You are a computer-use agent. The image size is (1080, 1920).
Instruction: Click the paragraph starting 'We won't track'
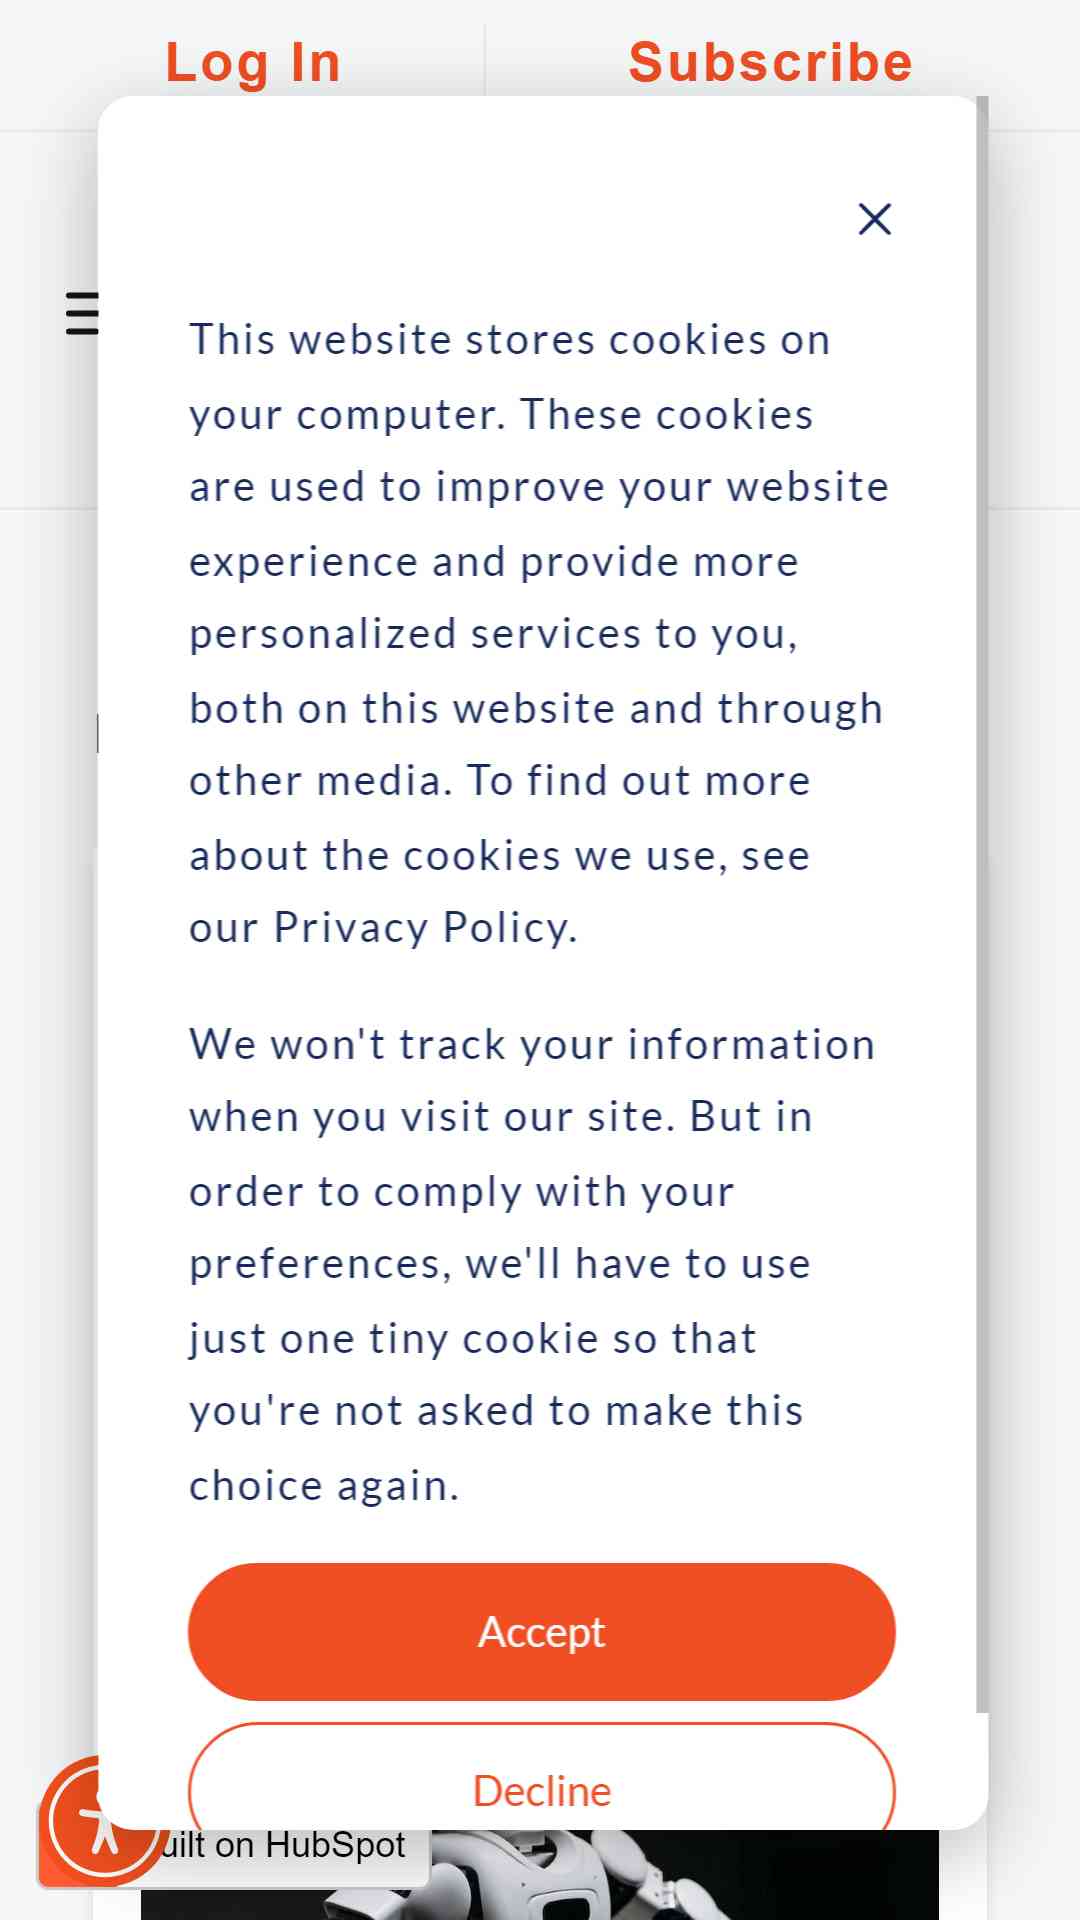(x=532, y=1265)
